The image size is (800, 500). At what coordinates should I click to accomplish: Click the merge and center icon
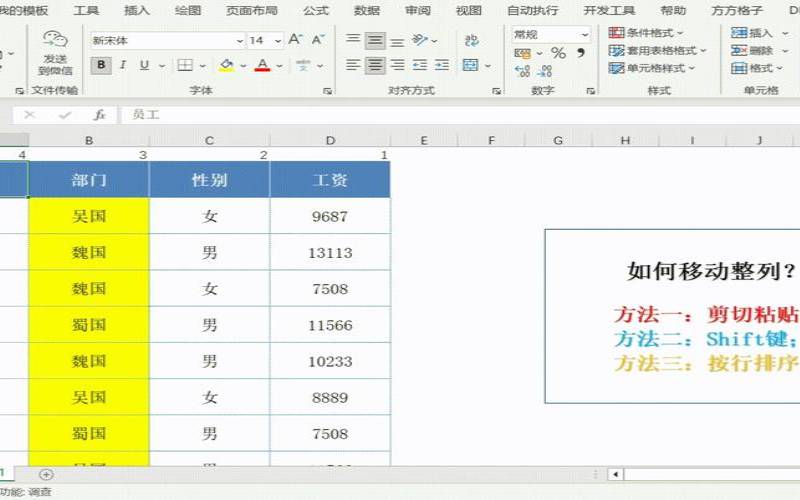[x=470, y=65]
